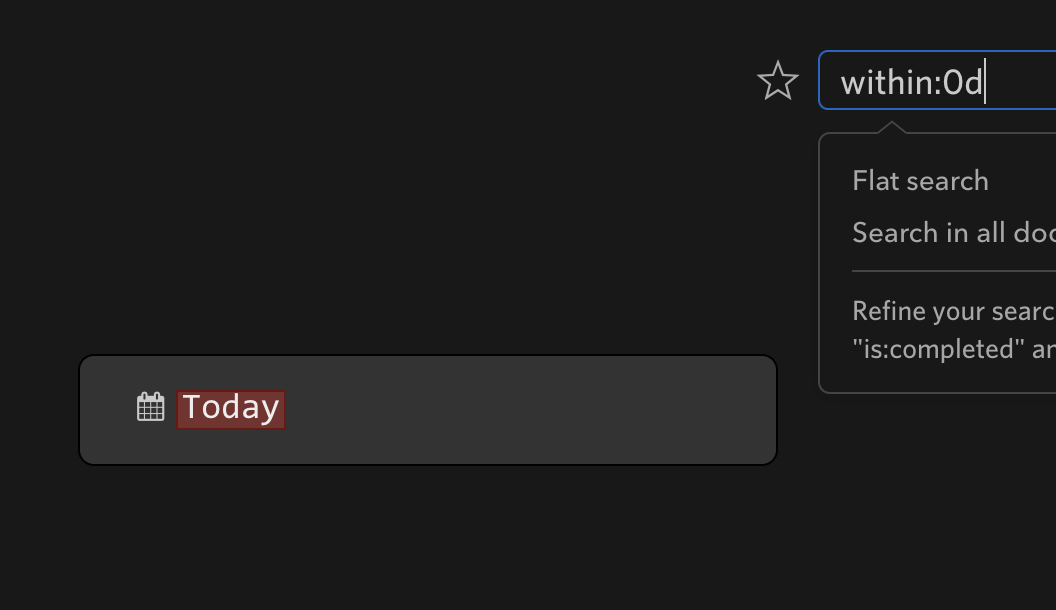Screen dimensions: 1056x610
Task: Star the current within:0d search
Action: point(778,81)
